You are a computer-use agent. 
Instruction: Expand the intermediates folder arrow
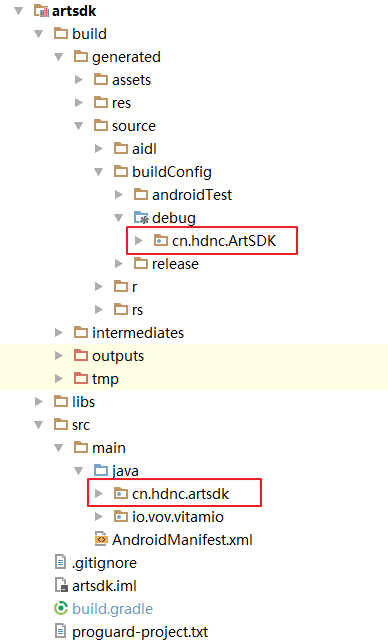[59, 332]
